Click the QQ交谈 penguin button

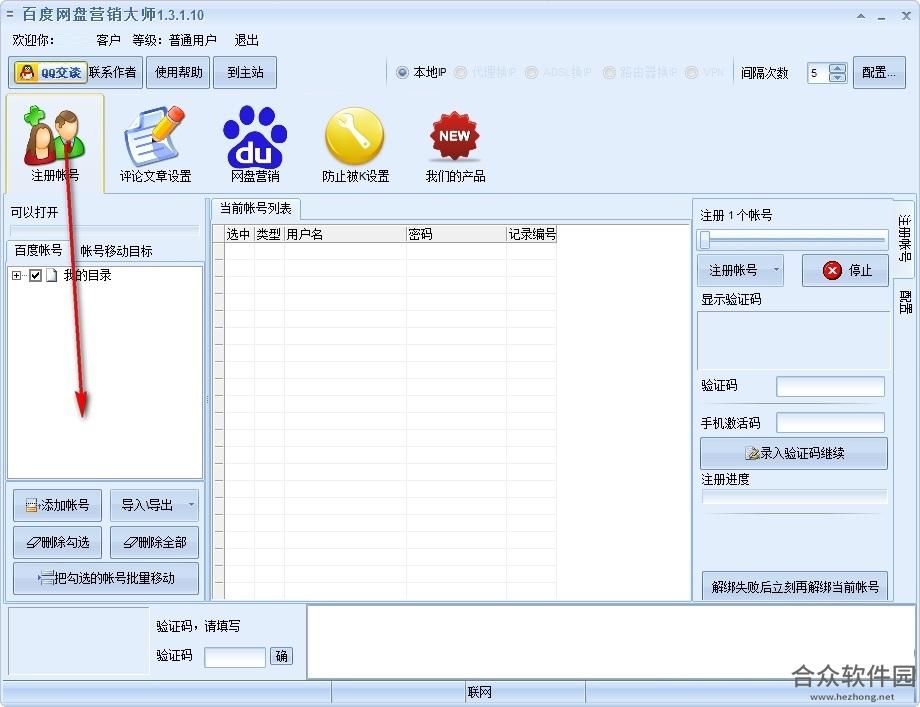tap(50, 72)
